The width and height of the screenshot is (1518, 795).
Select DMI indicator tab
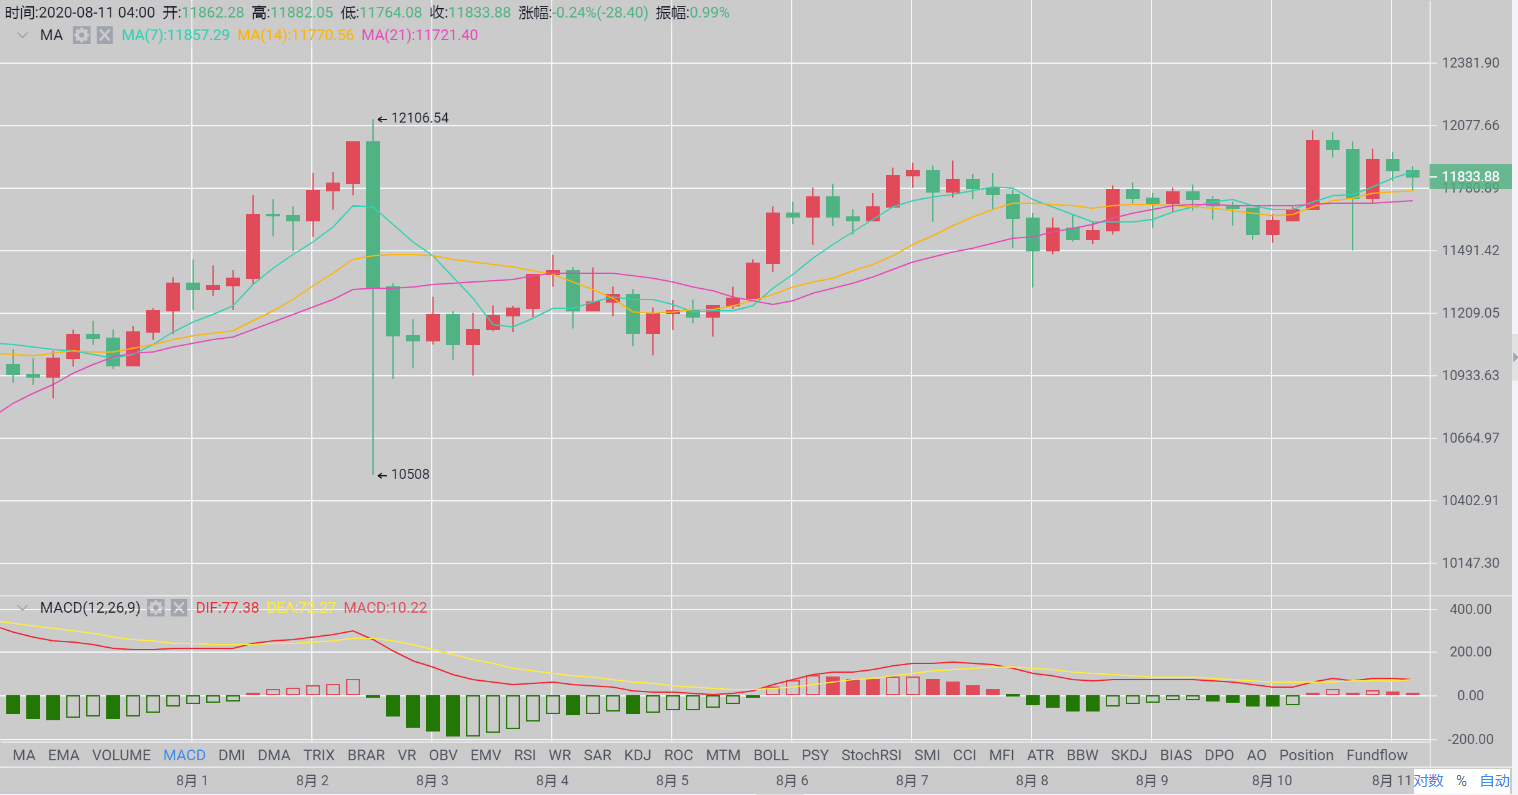(x=231, y=755)
